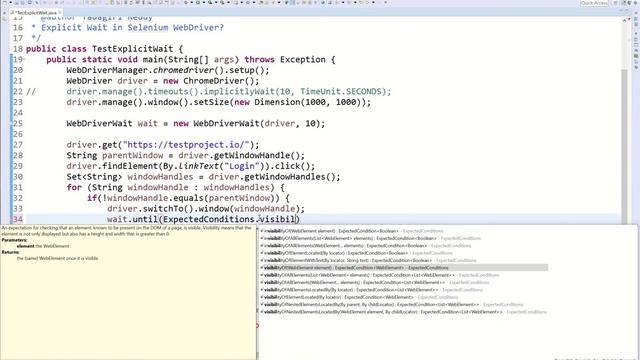Click WebDriverManager.chromedriver().setup() line
This screenshot has height=360, width=640.
coord(168,70)
